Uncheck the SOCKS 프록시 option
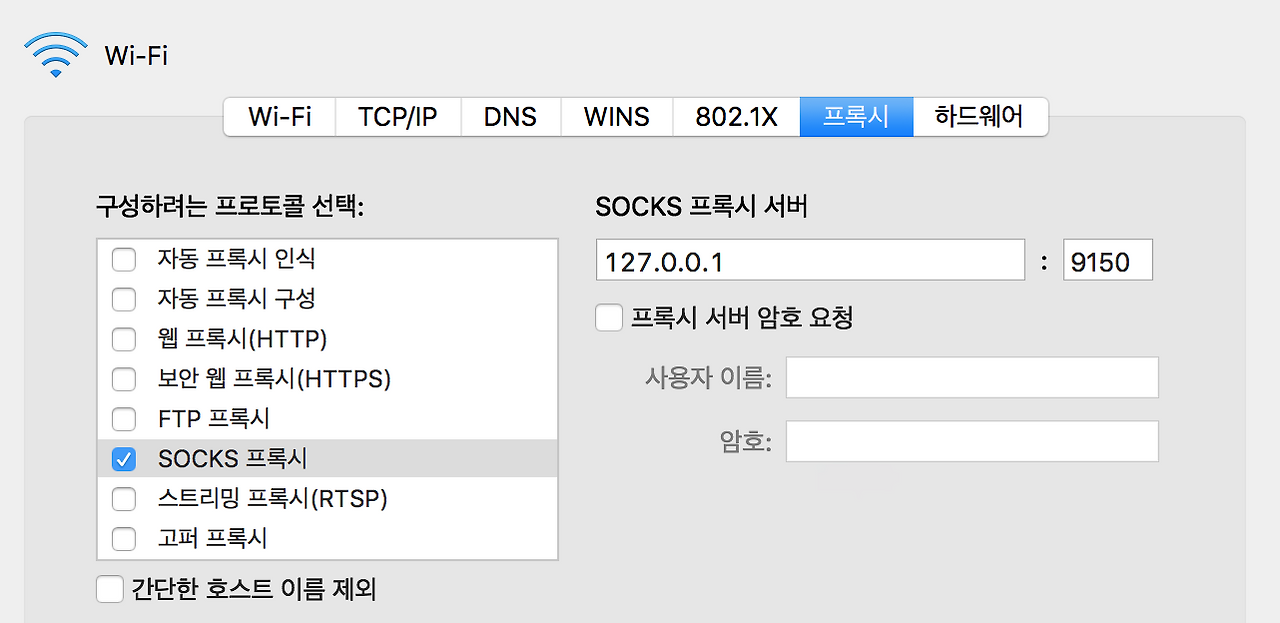 124,459
